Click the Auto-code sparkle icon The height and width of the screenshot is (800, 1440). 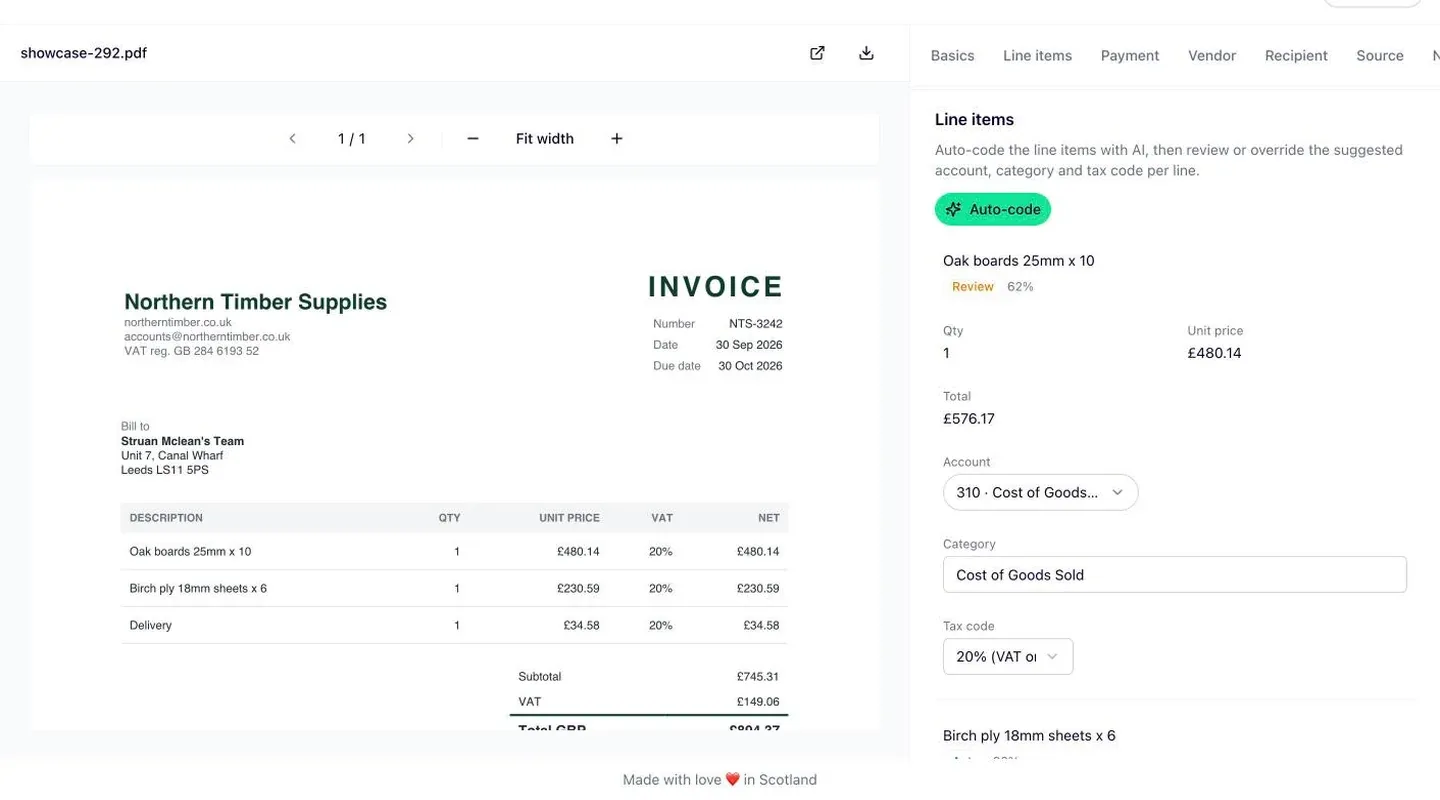[953, 209]
